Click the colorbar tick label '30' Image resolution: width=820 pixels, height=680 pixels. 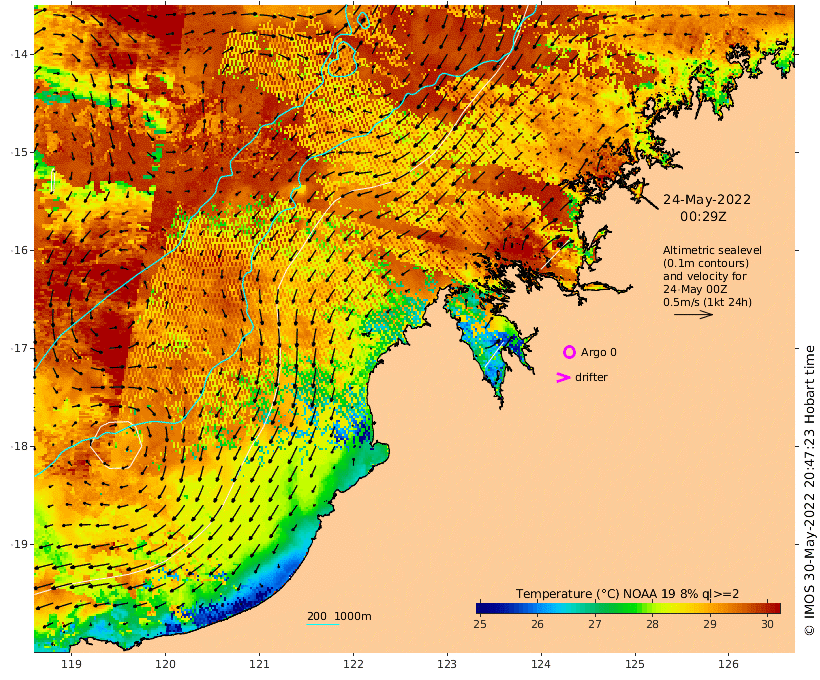click(767, 624)
